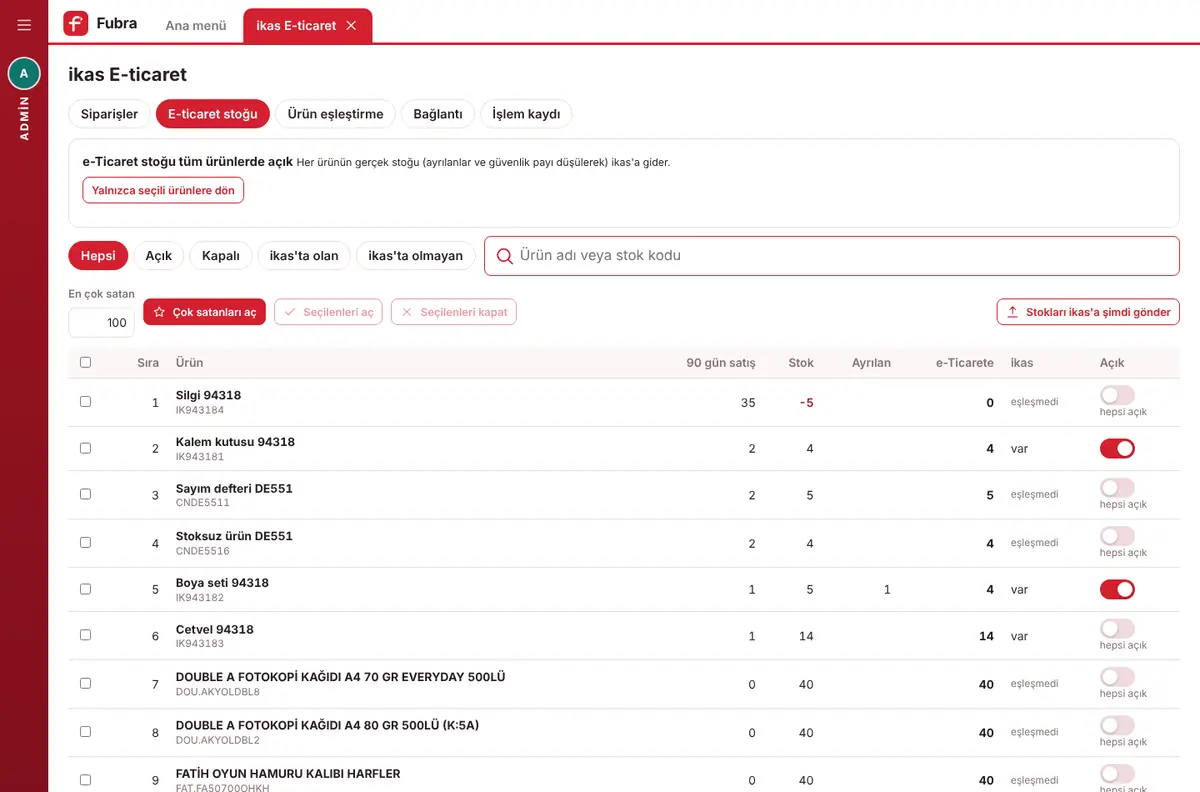
Task: Click the negative stock value -5
Action: [x=806, y=402]
